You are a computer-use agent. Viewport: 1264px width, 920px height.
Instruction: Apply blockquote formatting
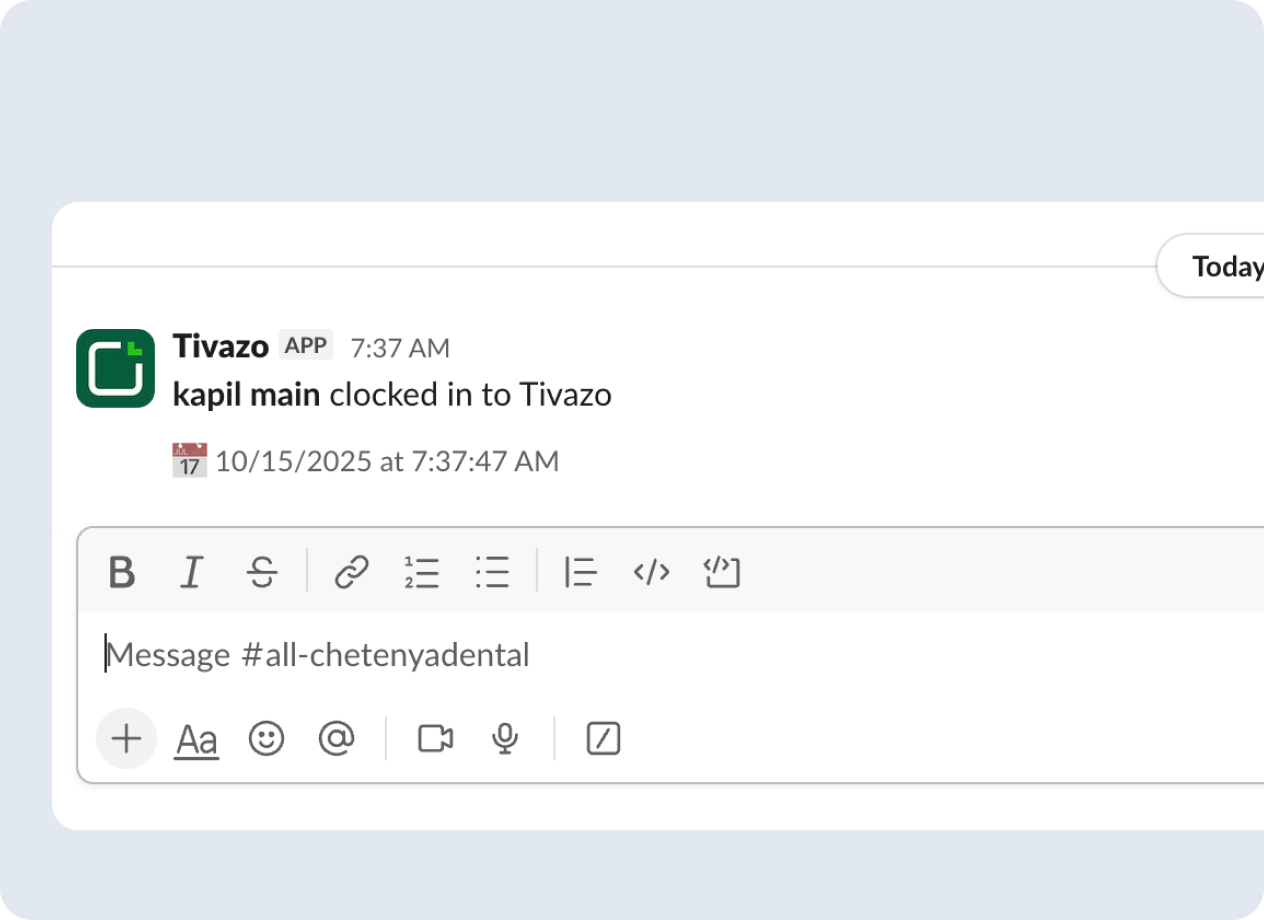pyautogui.click(x=581, y=573)
